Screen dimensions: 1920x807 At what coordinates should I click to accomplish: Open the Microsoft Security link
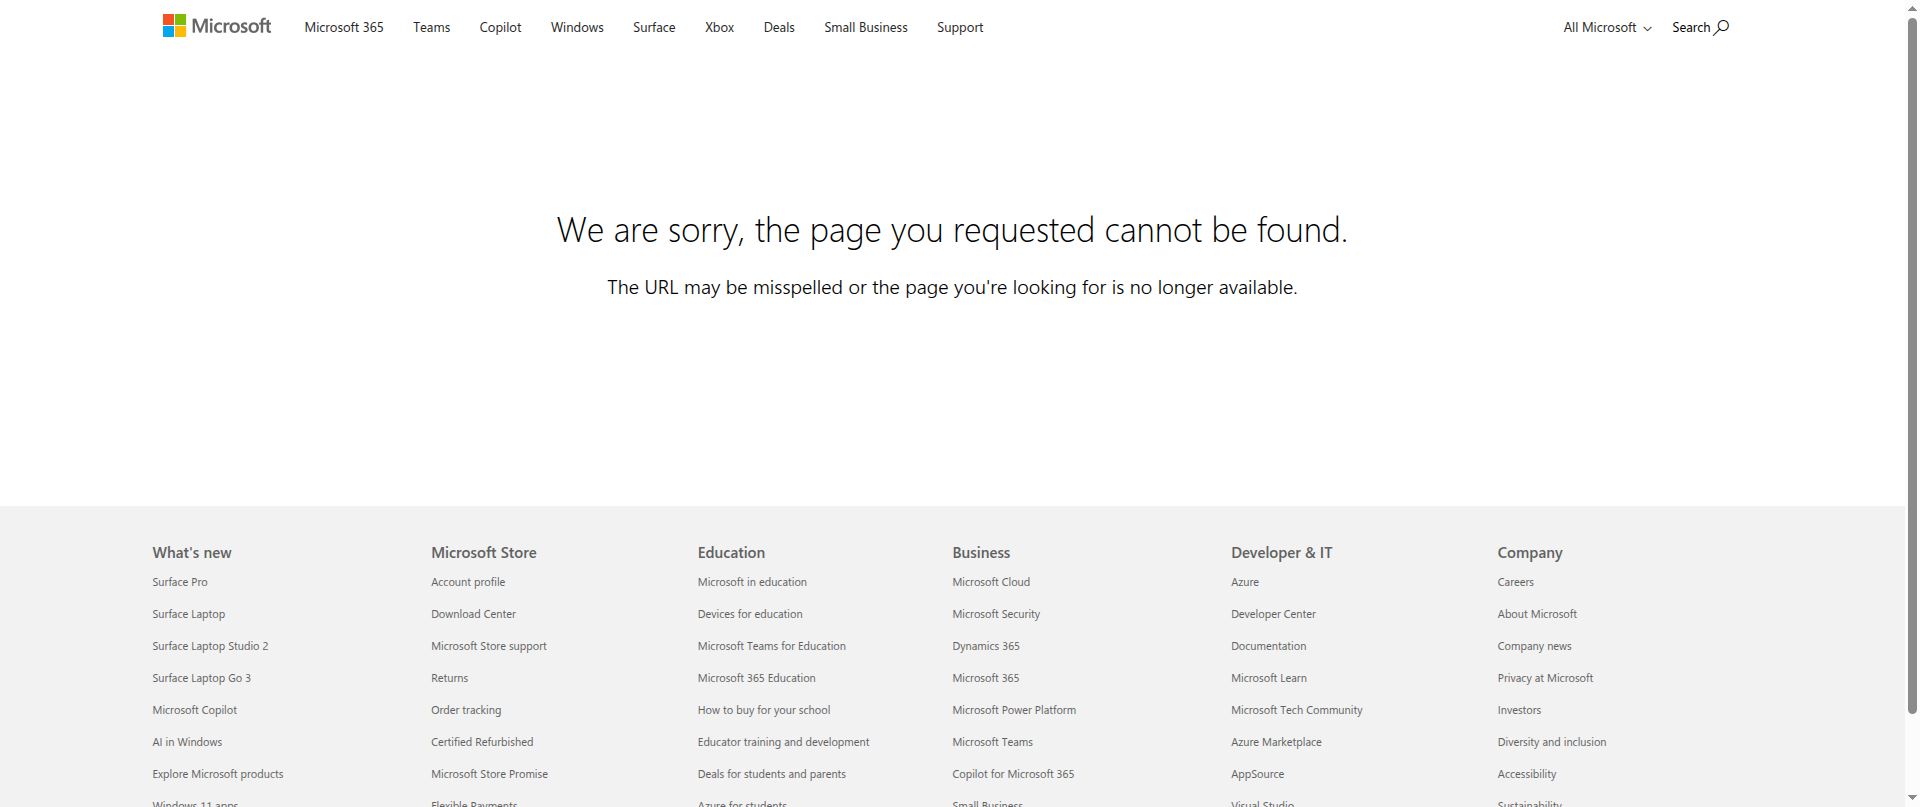coord(996,614)
